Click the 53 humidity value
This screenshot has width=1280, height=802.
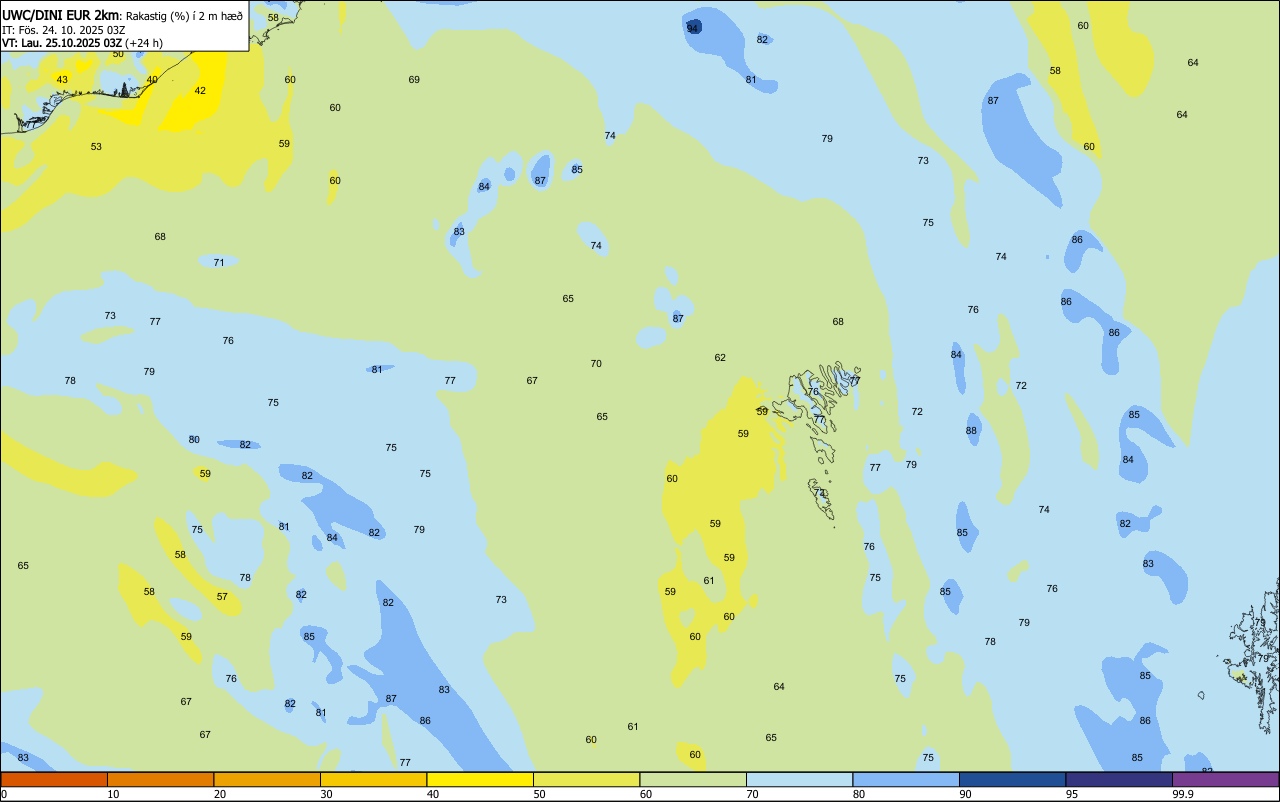pos(96,147)
